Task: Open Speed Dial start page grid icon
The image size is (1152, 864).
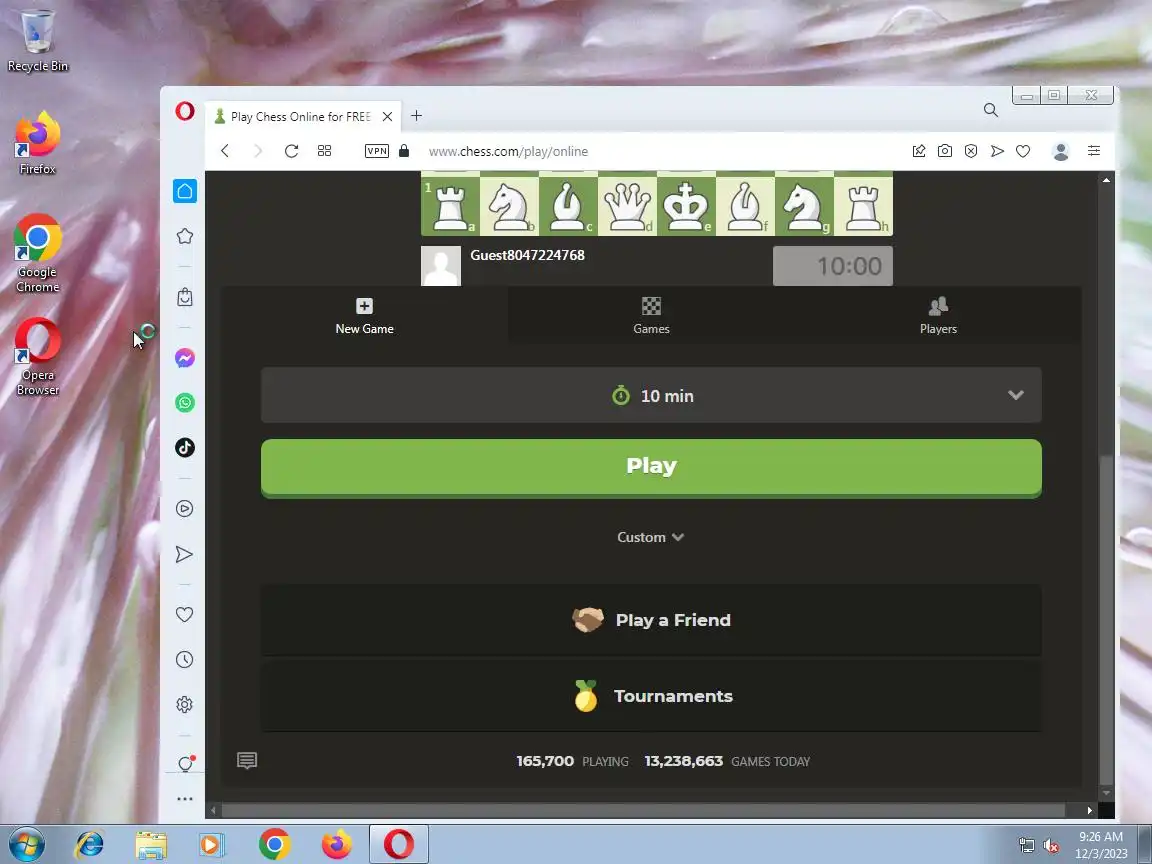Action: click(325, 151)
